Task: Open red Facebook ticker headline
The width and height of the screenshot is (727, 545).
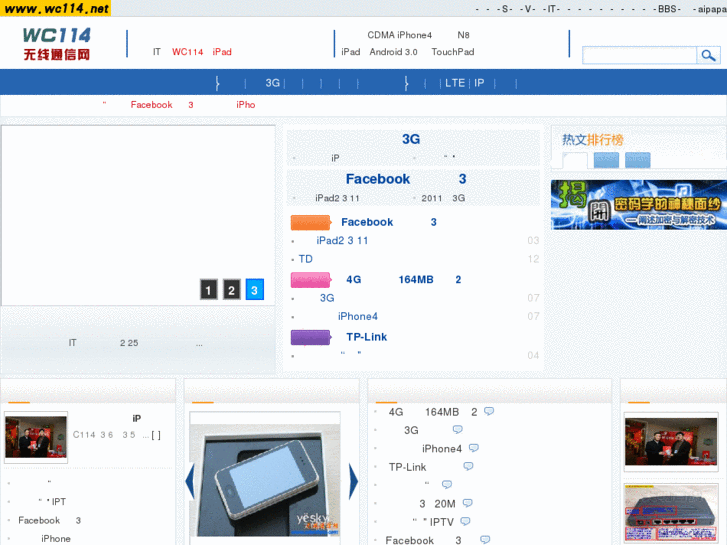Action: coord(151,105)
